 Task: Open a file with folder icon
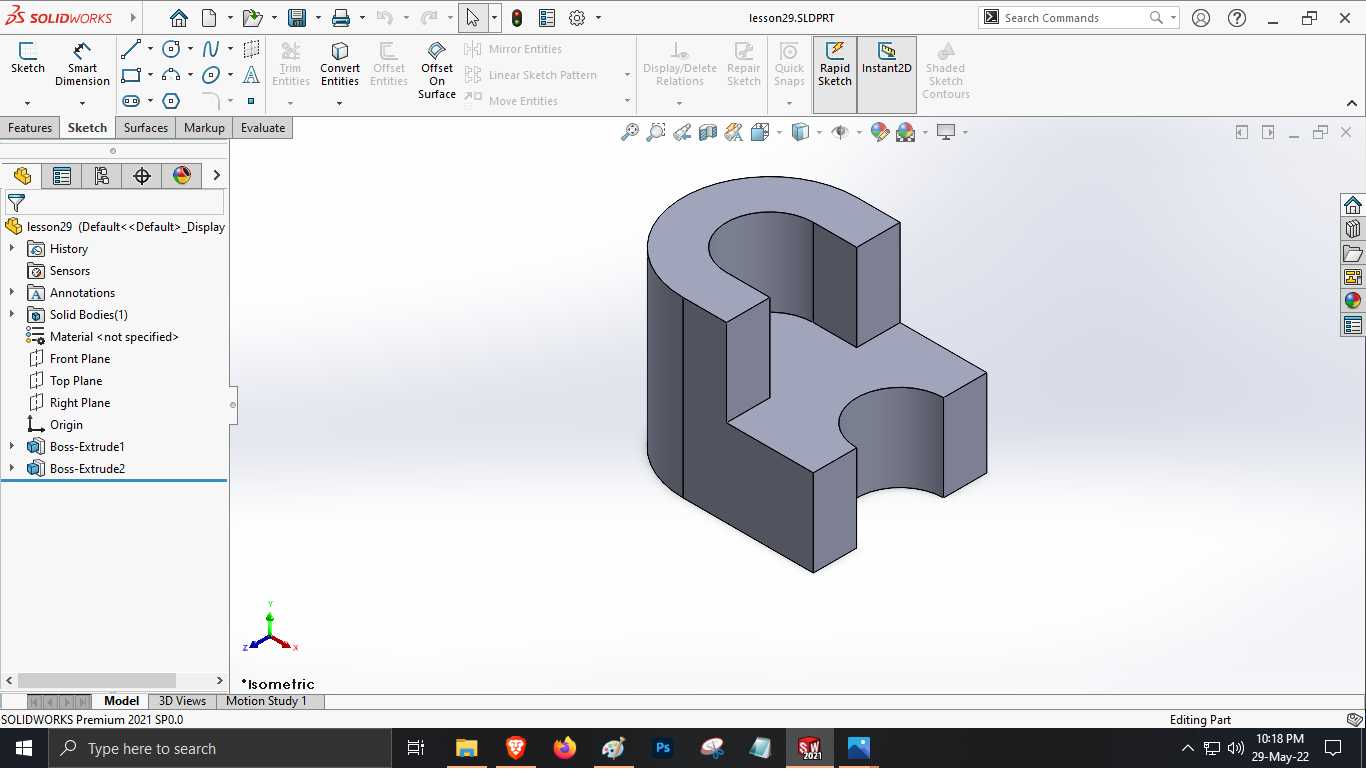pyautogui.click(x=252, y=18)
